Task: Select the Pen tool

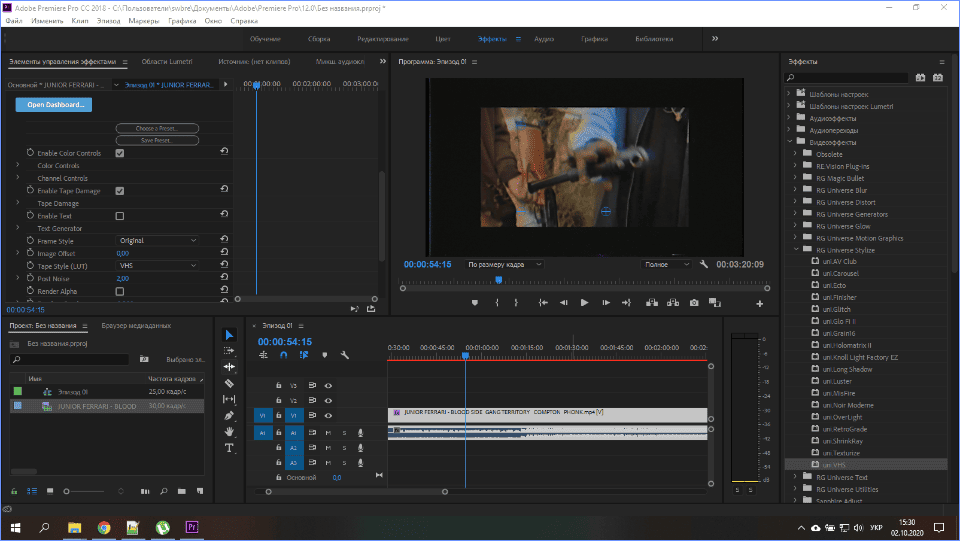Action: (229, 416)
